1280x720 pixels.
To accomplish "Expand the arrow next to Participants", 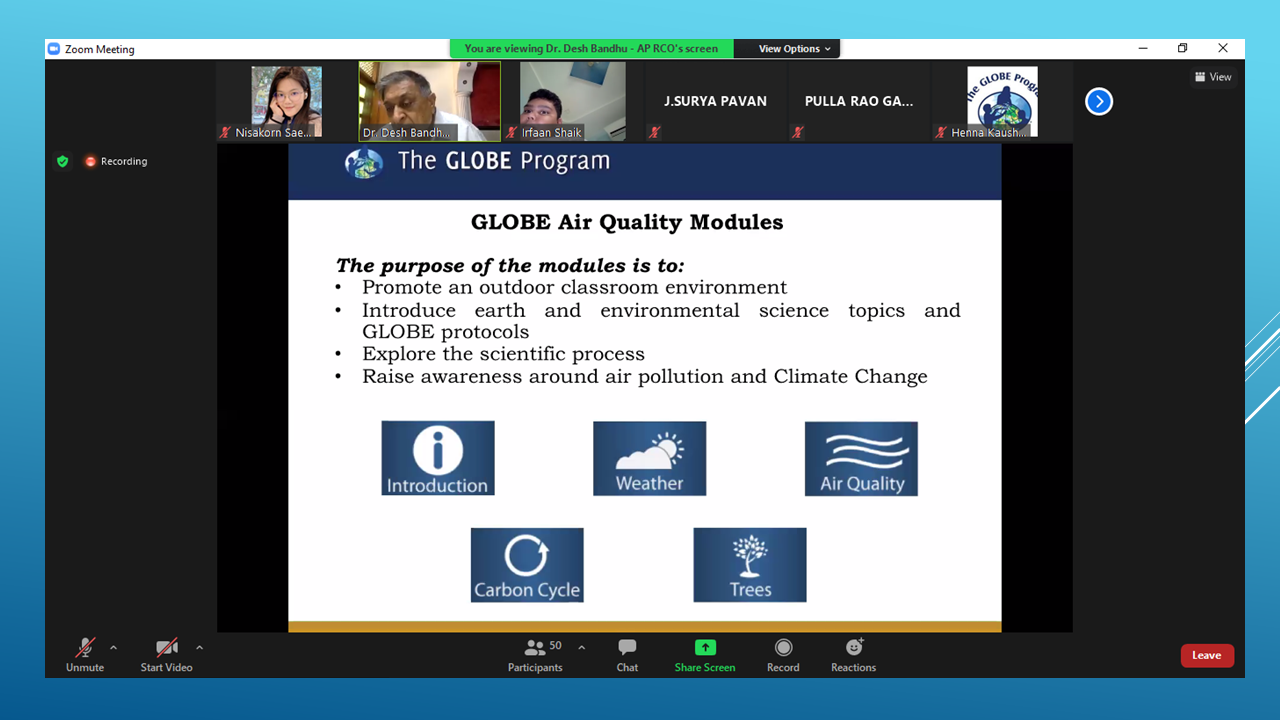I will [x=582, y=648].
